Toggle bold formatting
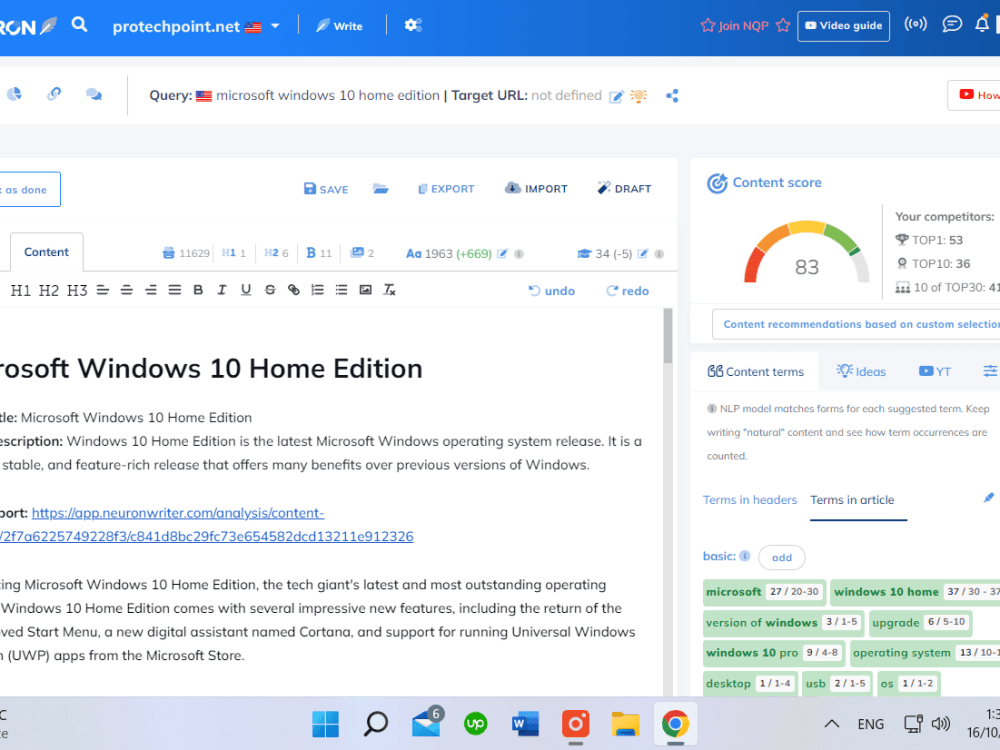 (x=198, y=290)
